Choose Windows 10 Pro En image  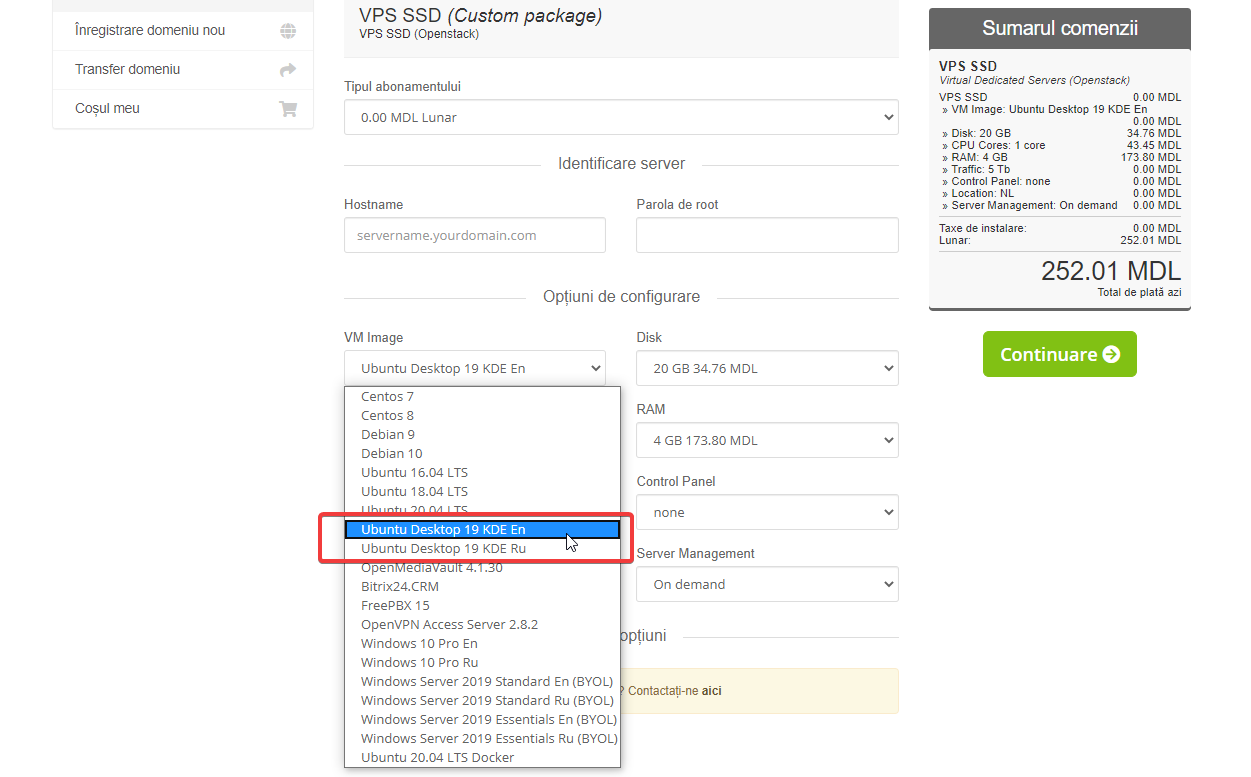point(419,644)
